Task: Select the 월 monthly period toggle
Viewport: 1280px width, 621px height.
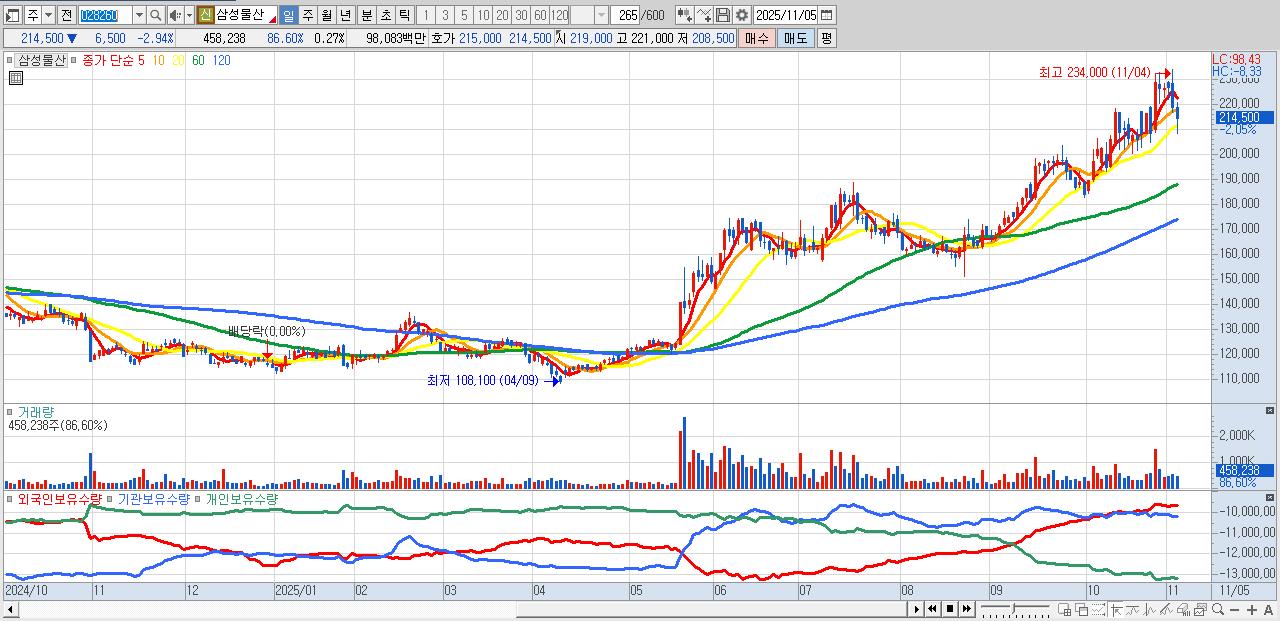Action: (326, 15)
